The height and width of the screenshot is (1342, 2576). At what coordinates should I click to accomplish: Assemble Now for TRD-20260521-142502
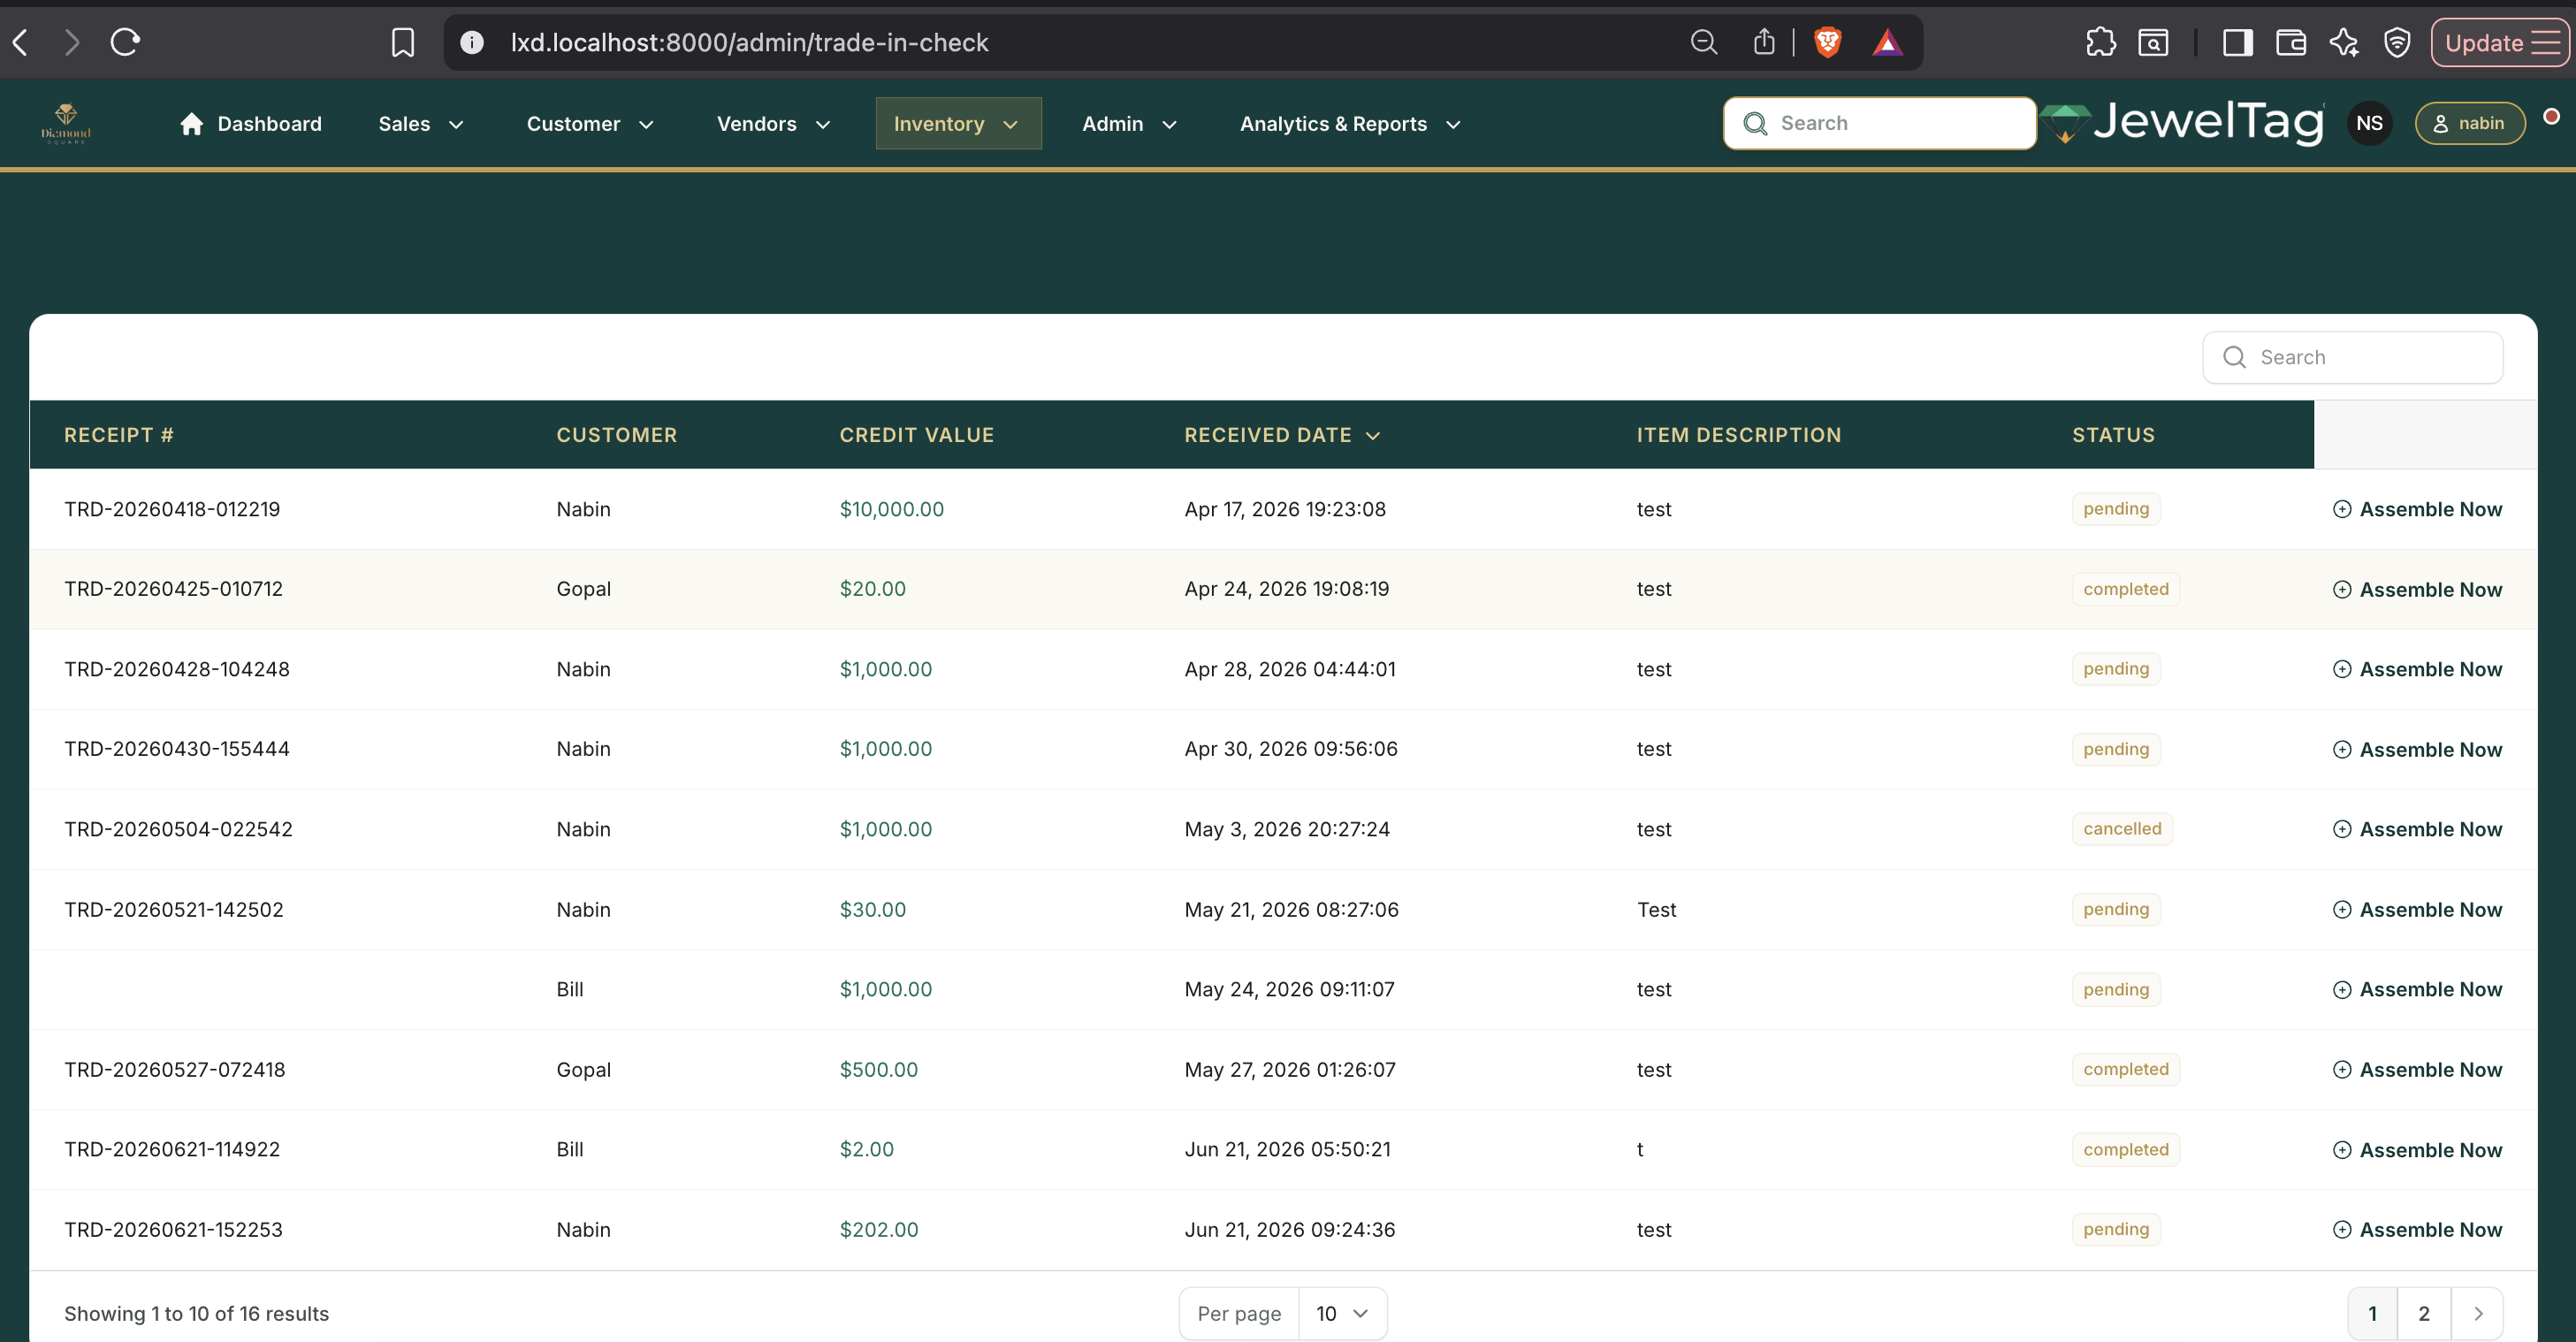coord(2417,910)
